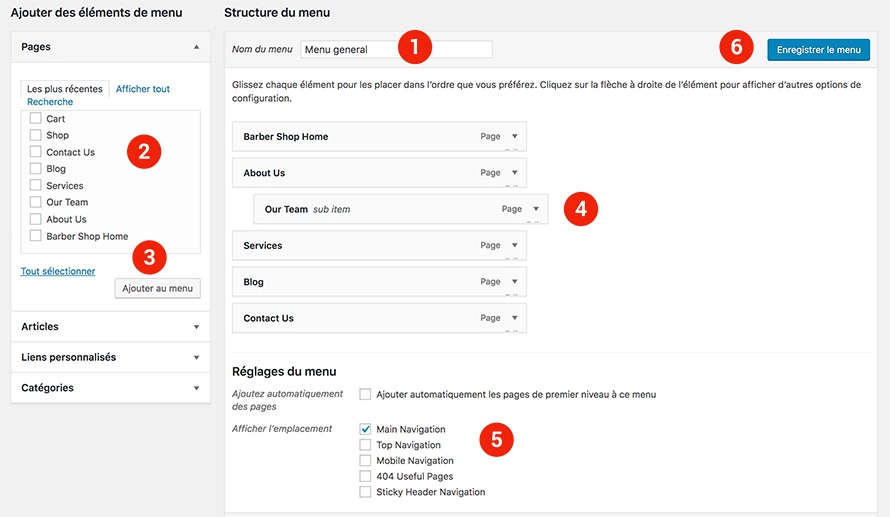Screen dimensions: 890x517
Task: Switch to Afficher tout tab
Action: (142, 89)
